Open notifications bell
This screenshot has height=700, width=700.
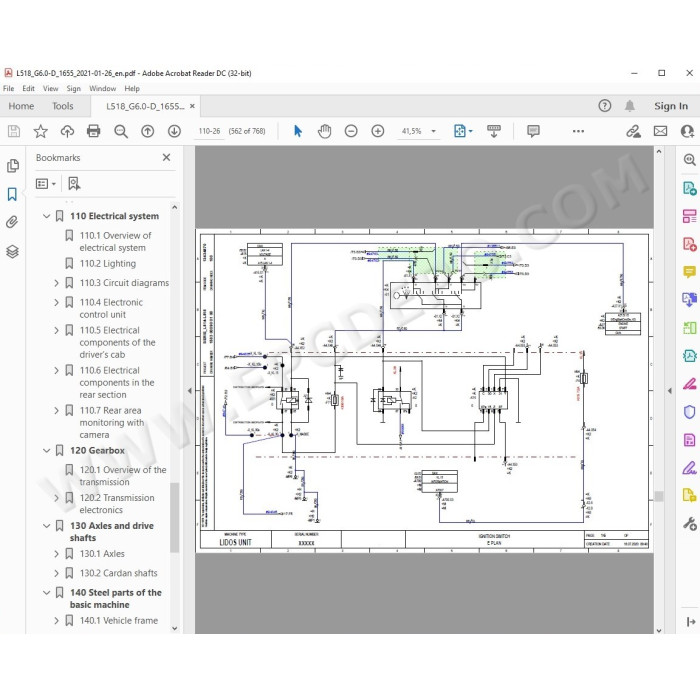[629, 106]
